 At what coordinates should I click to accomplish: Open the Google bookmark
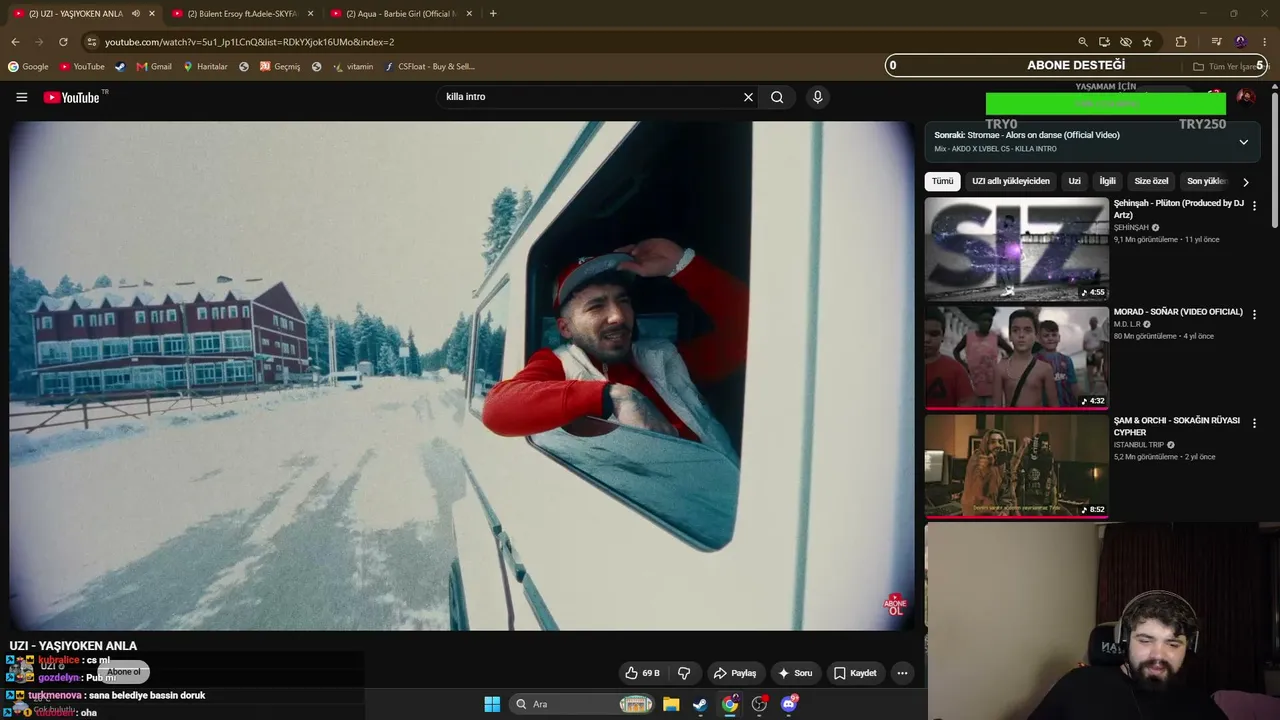[28, 67]
